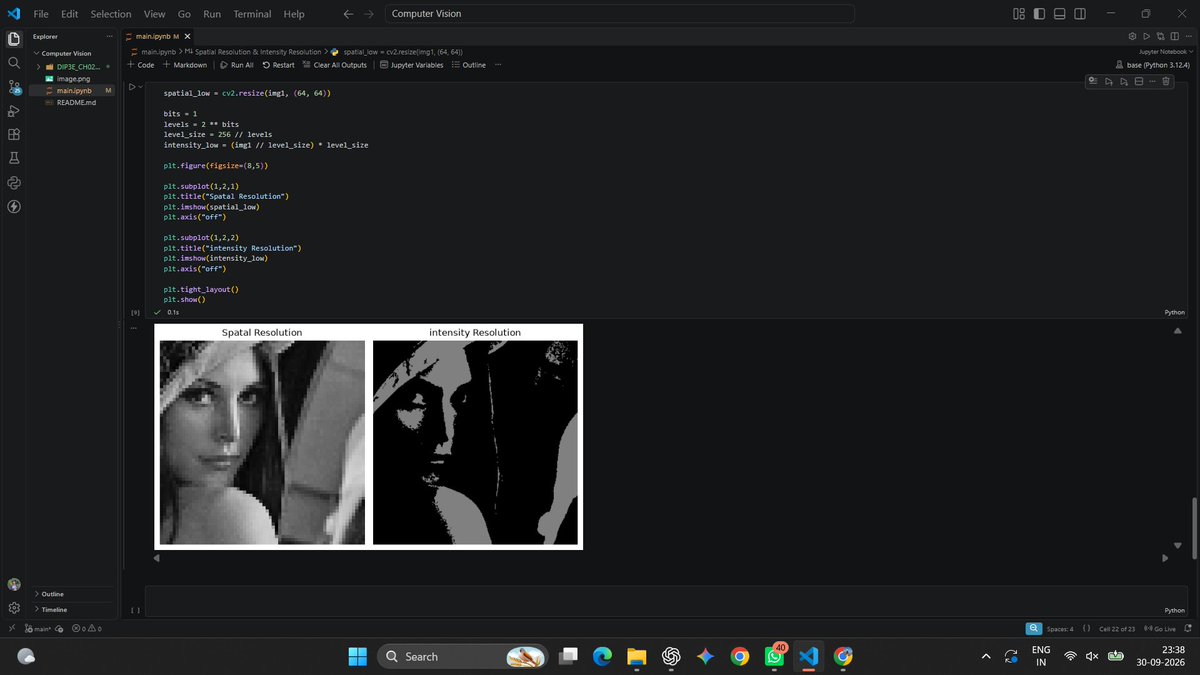This screenshot has width=1200, height=675.
Task: Open the Search view in activity bar
Action: tap(14, 62)
